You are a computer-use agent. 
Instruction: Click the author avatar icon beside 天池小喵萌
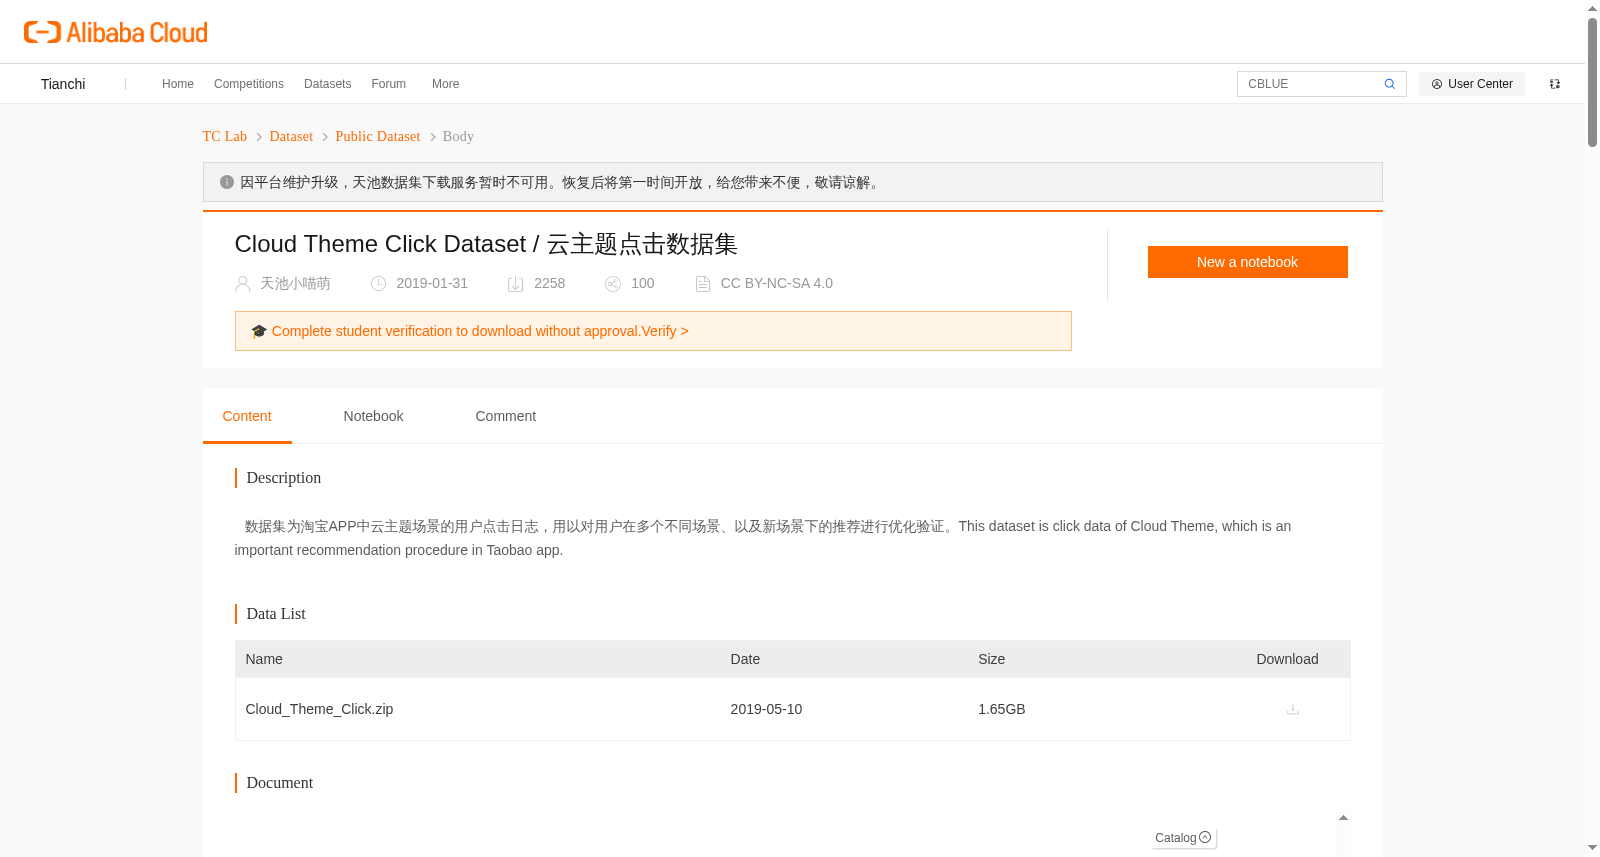click(x=243, y=284)
